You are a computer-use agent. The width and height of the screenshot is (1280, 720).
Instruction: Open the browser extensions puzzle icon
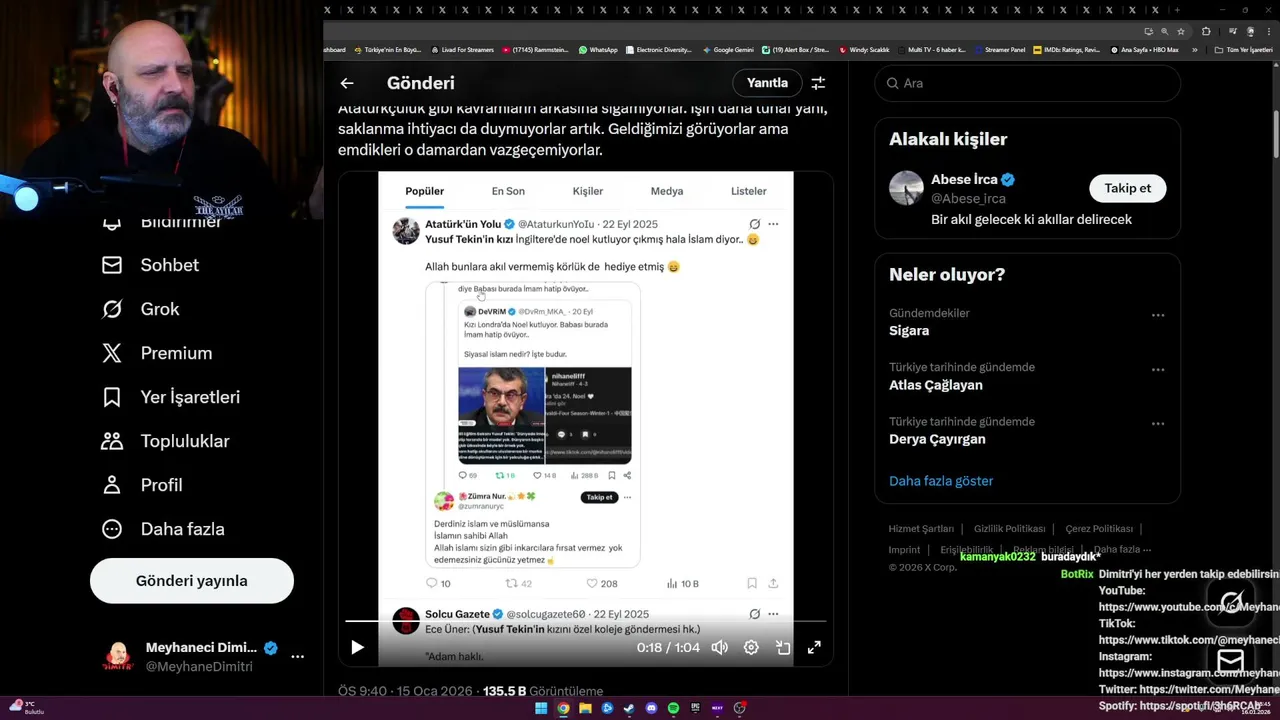(1206, 31)
